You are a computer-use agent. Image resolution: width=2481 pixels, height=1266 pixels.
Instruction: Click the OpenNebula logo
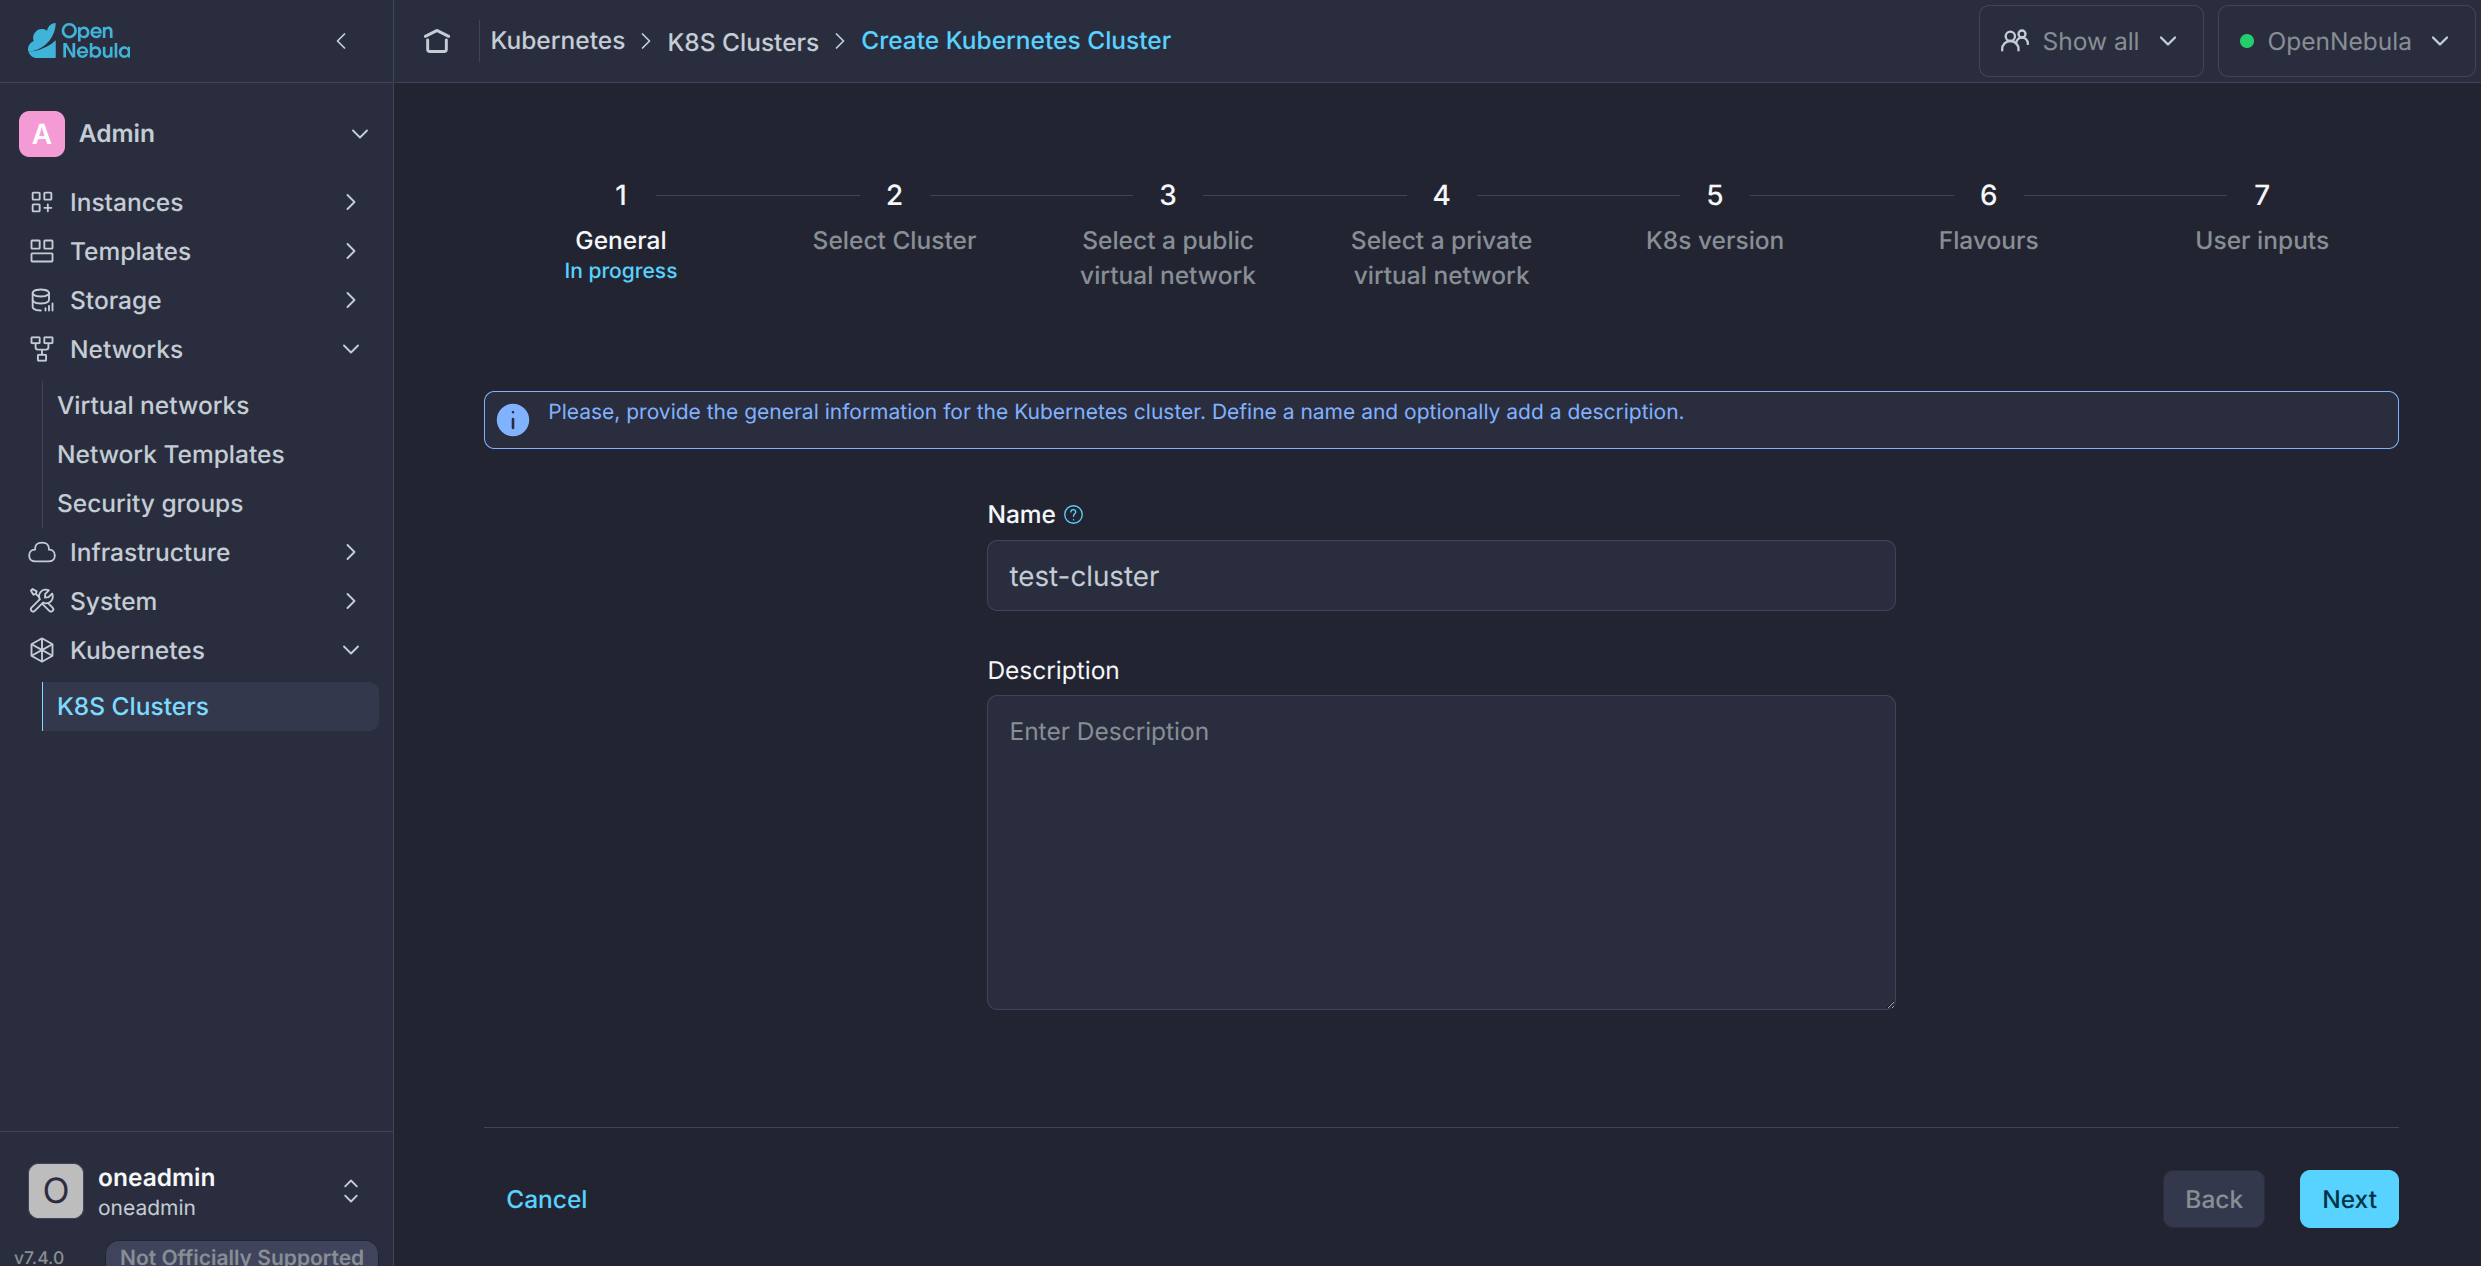tap(79, 41)
